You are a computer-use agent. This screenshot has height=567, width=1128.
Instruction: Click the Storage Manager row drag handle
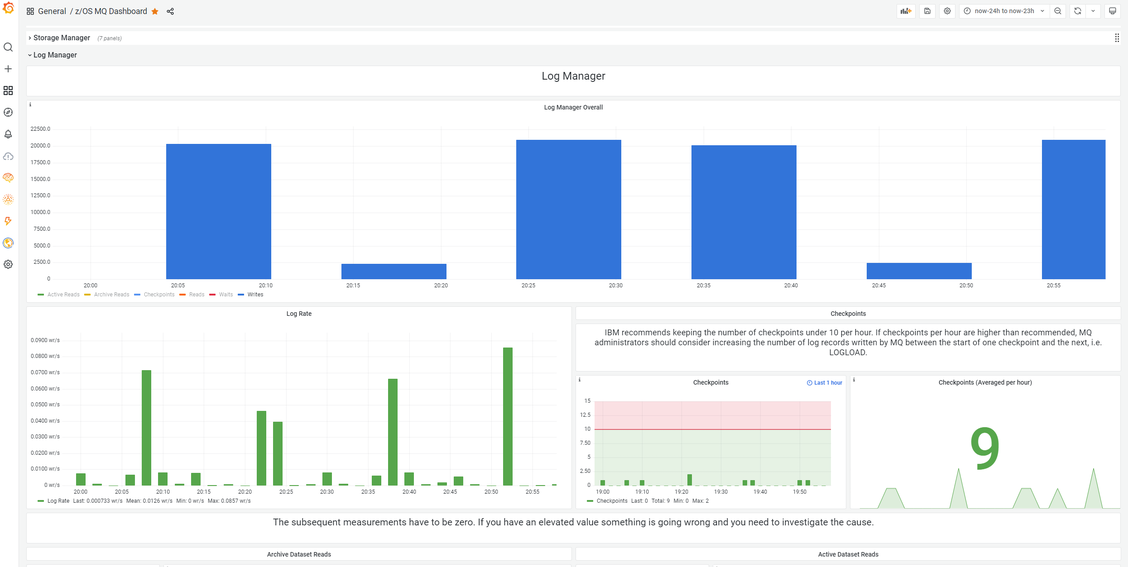tap(1116, 37)
